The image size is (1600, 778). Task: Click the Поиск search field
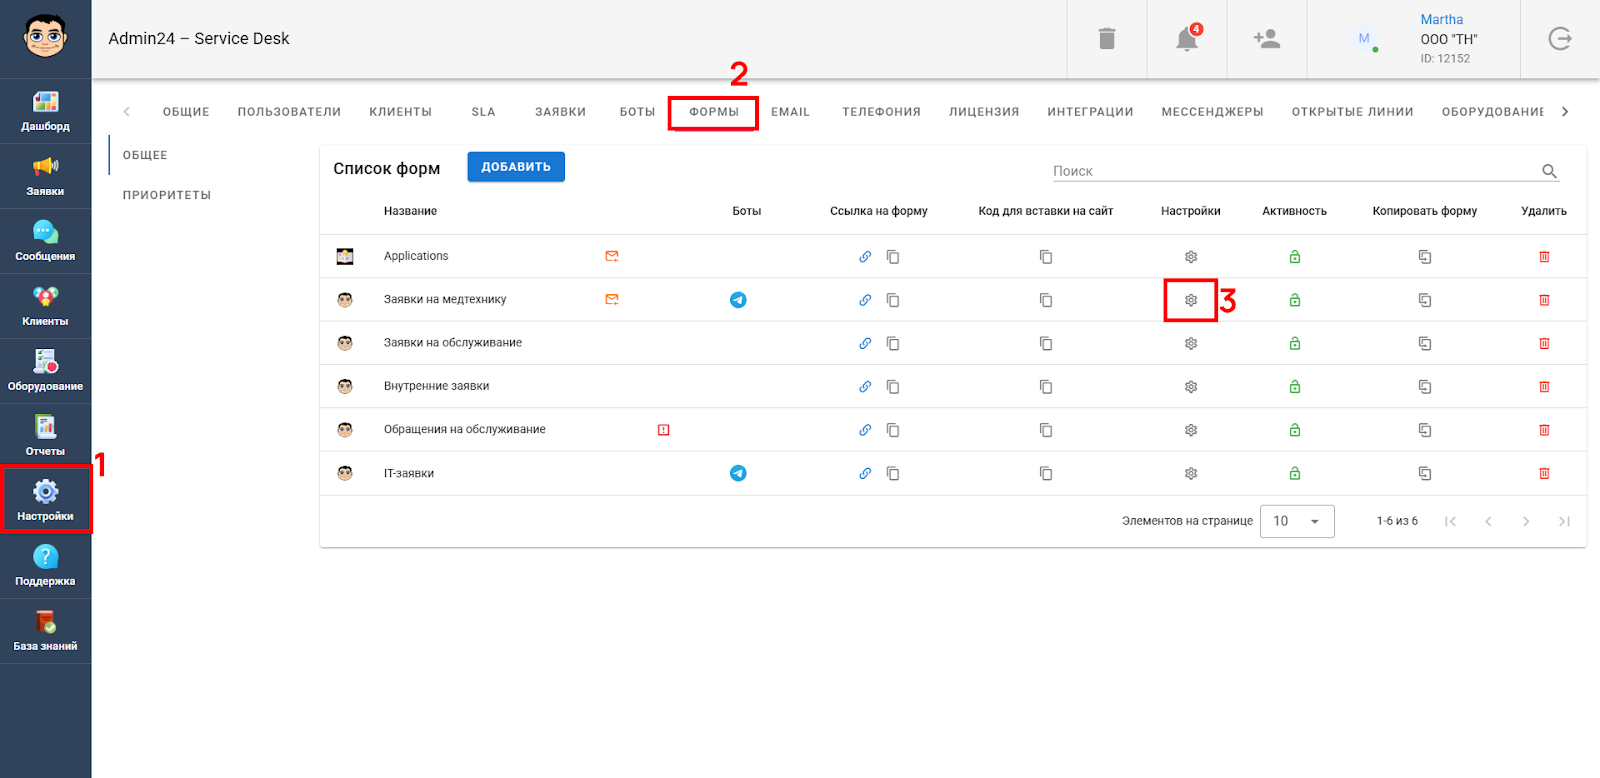click(1294, 171)
